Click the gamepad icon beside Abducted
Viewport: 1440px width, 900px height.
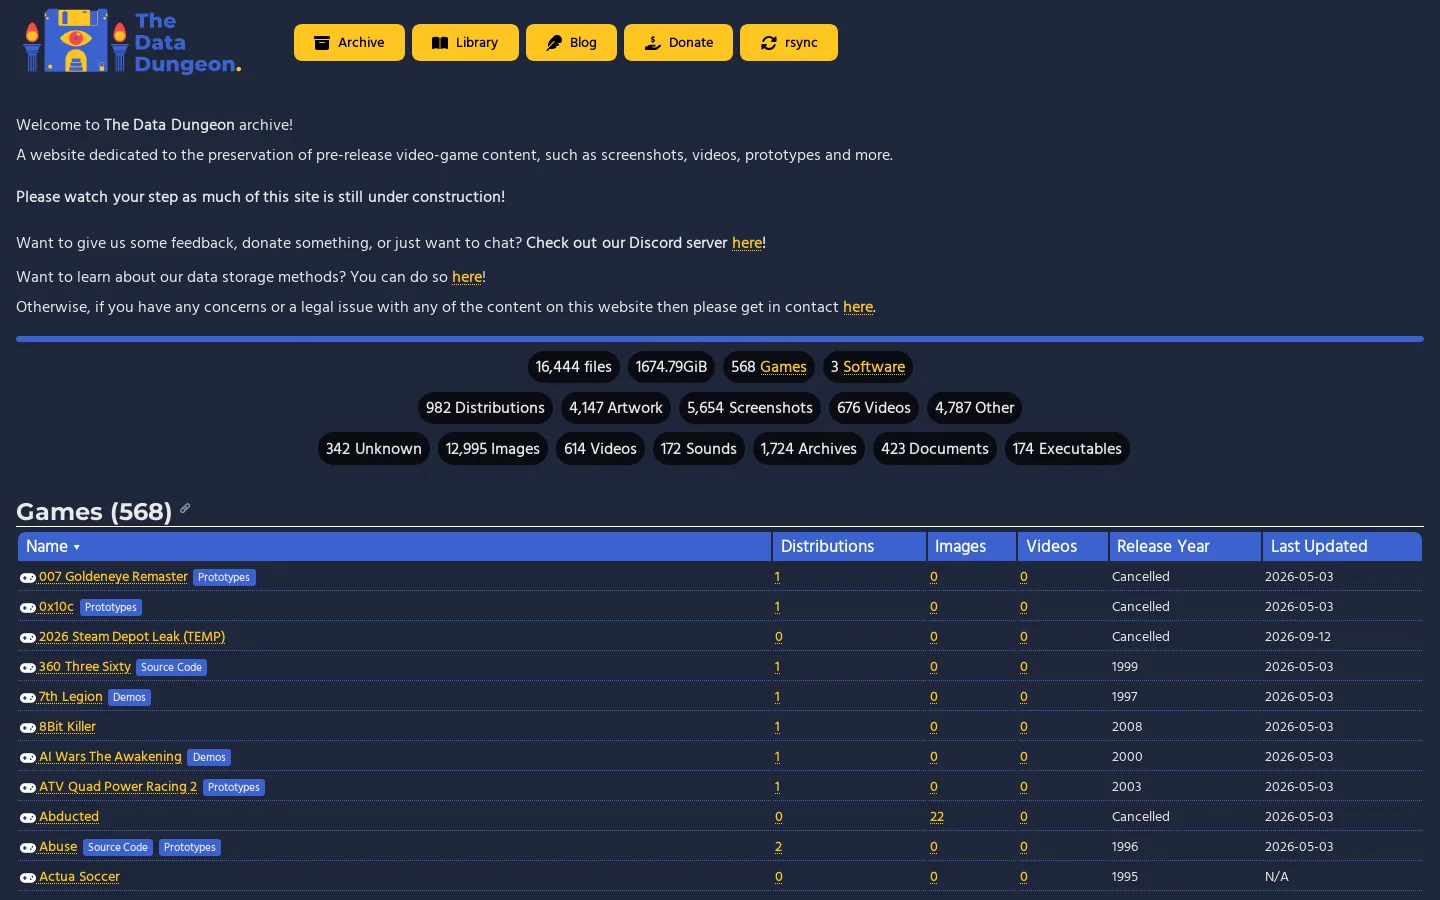(28, 818)
